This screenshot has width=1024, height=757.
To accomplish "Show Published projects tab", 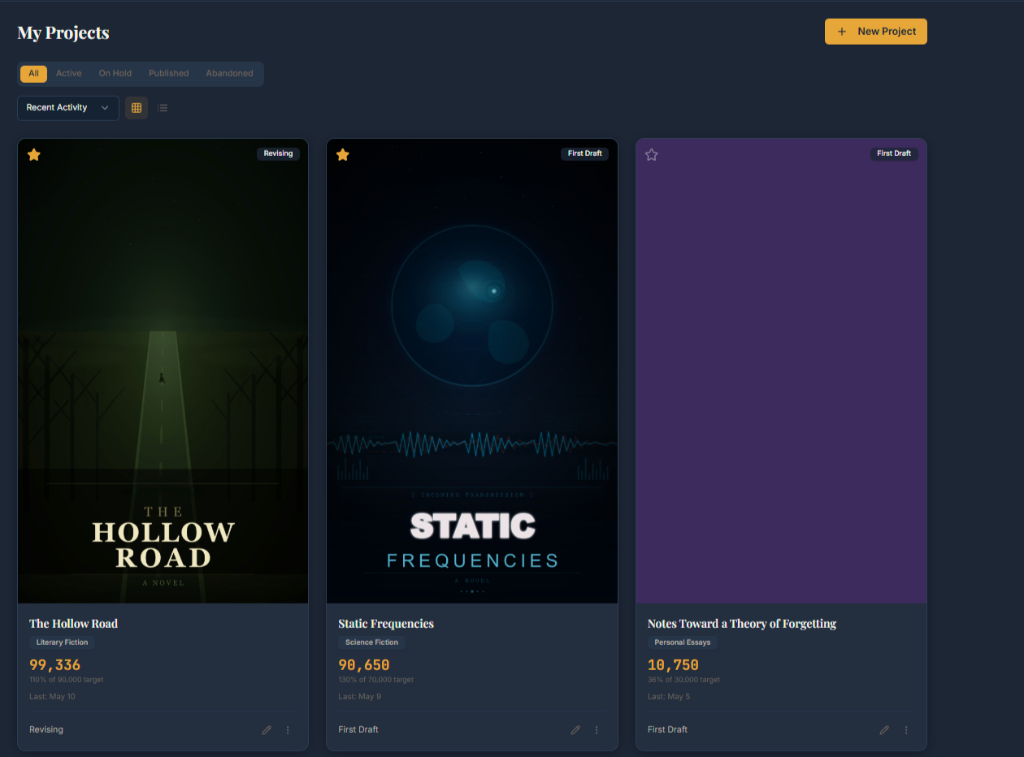I will (168, 73).
